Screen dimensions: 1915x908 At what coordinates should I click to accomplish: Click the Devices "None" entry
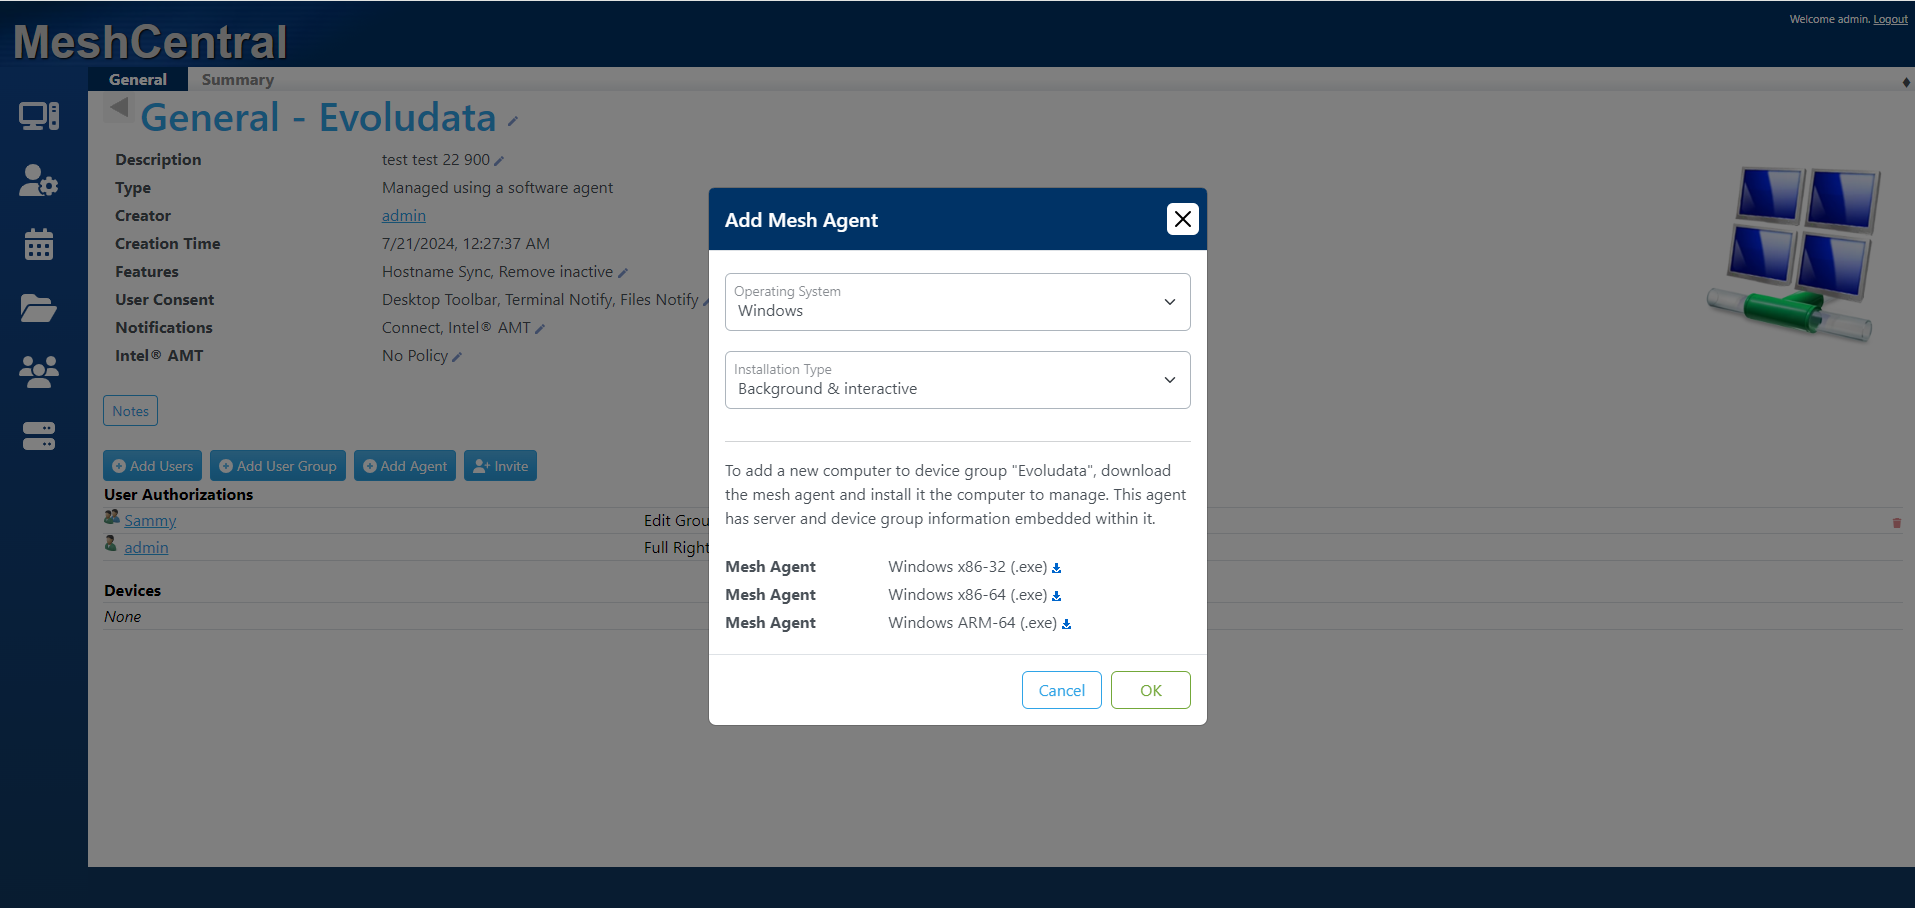(x=123, y=617)
